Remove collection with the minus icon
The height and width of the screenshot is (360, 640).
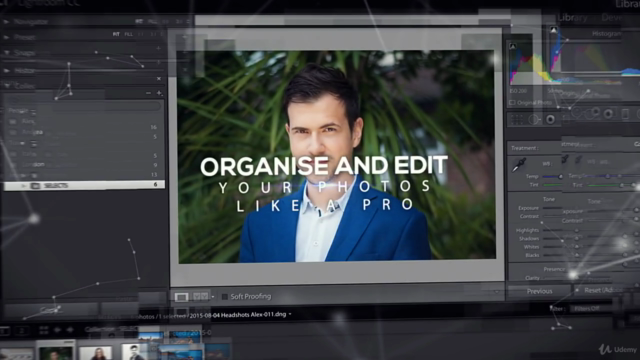pos(148,93)
